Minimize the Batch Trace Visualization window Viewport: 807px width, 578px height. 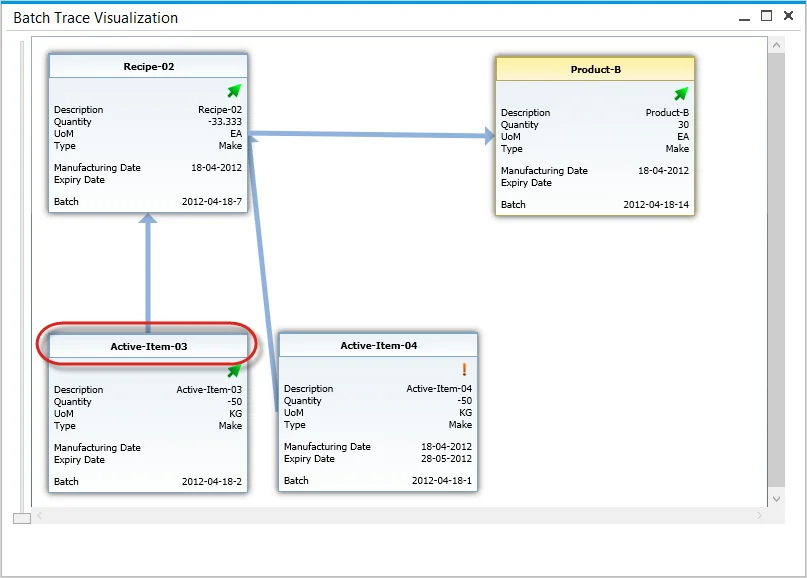(x=744, y=18)
